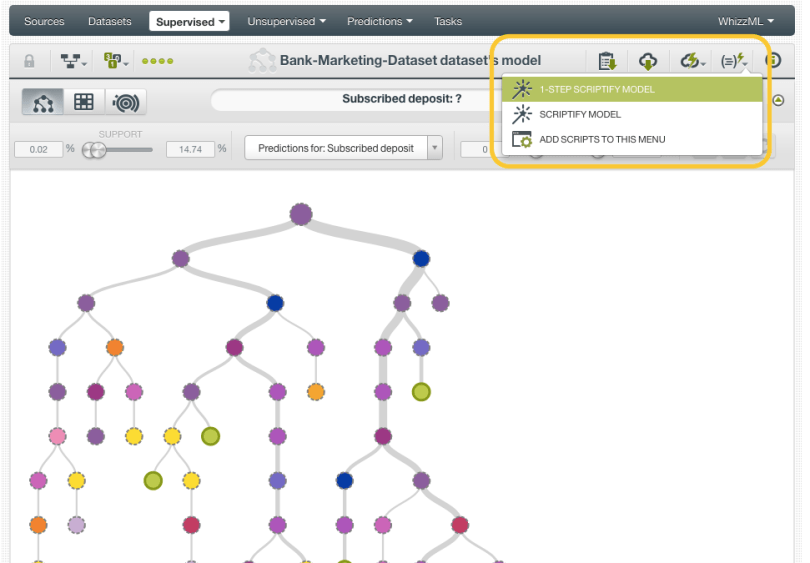810x563 pixels.
Task: Open the Supervised dropdown menu
Action: point(190,21)
